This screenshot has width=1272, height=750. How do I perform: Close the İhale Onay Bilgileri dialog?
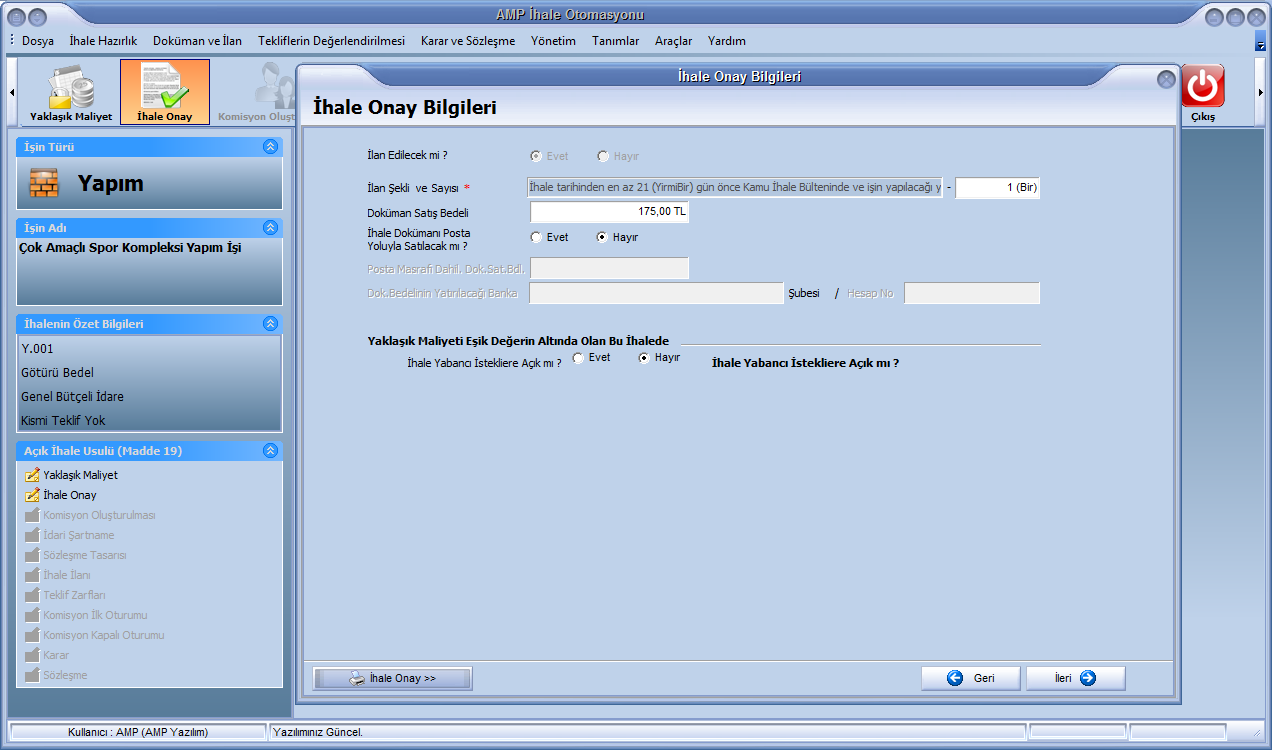(x=1165, y=79)
